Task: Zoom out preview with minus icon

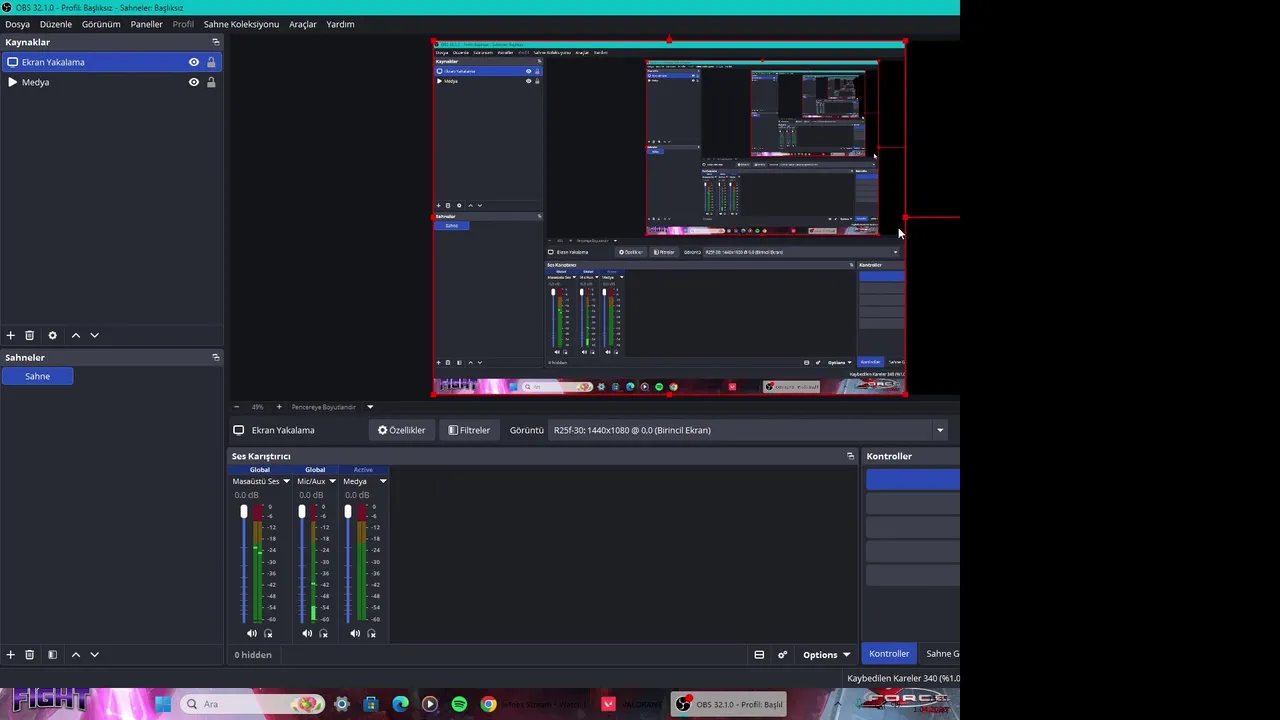Action: [x=236, y=407]
